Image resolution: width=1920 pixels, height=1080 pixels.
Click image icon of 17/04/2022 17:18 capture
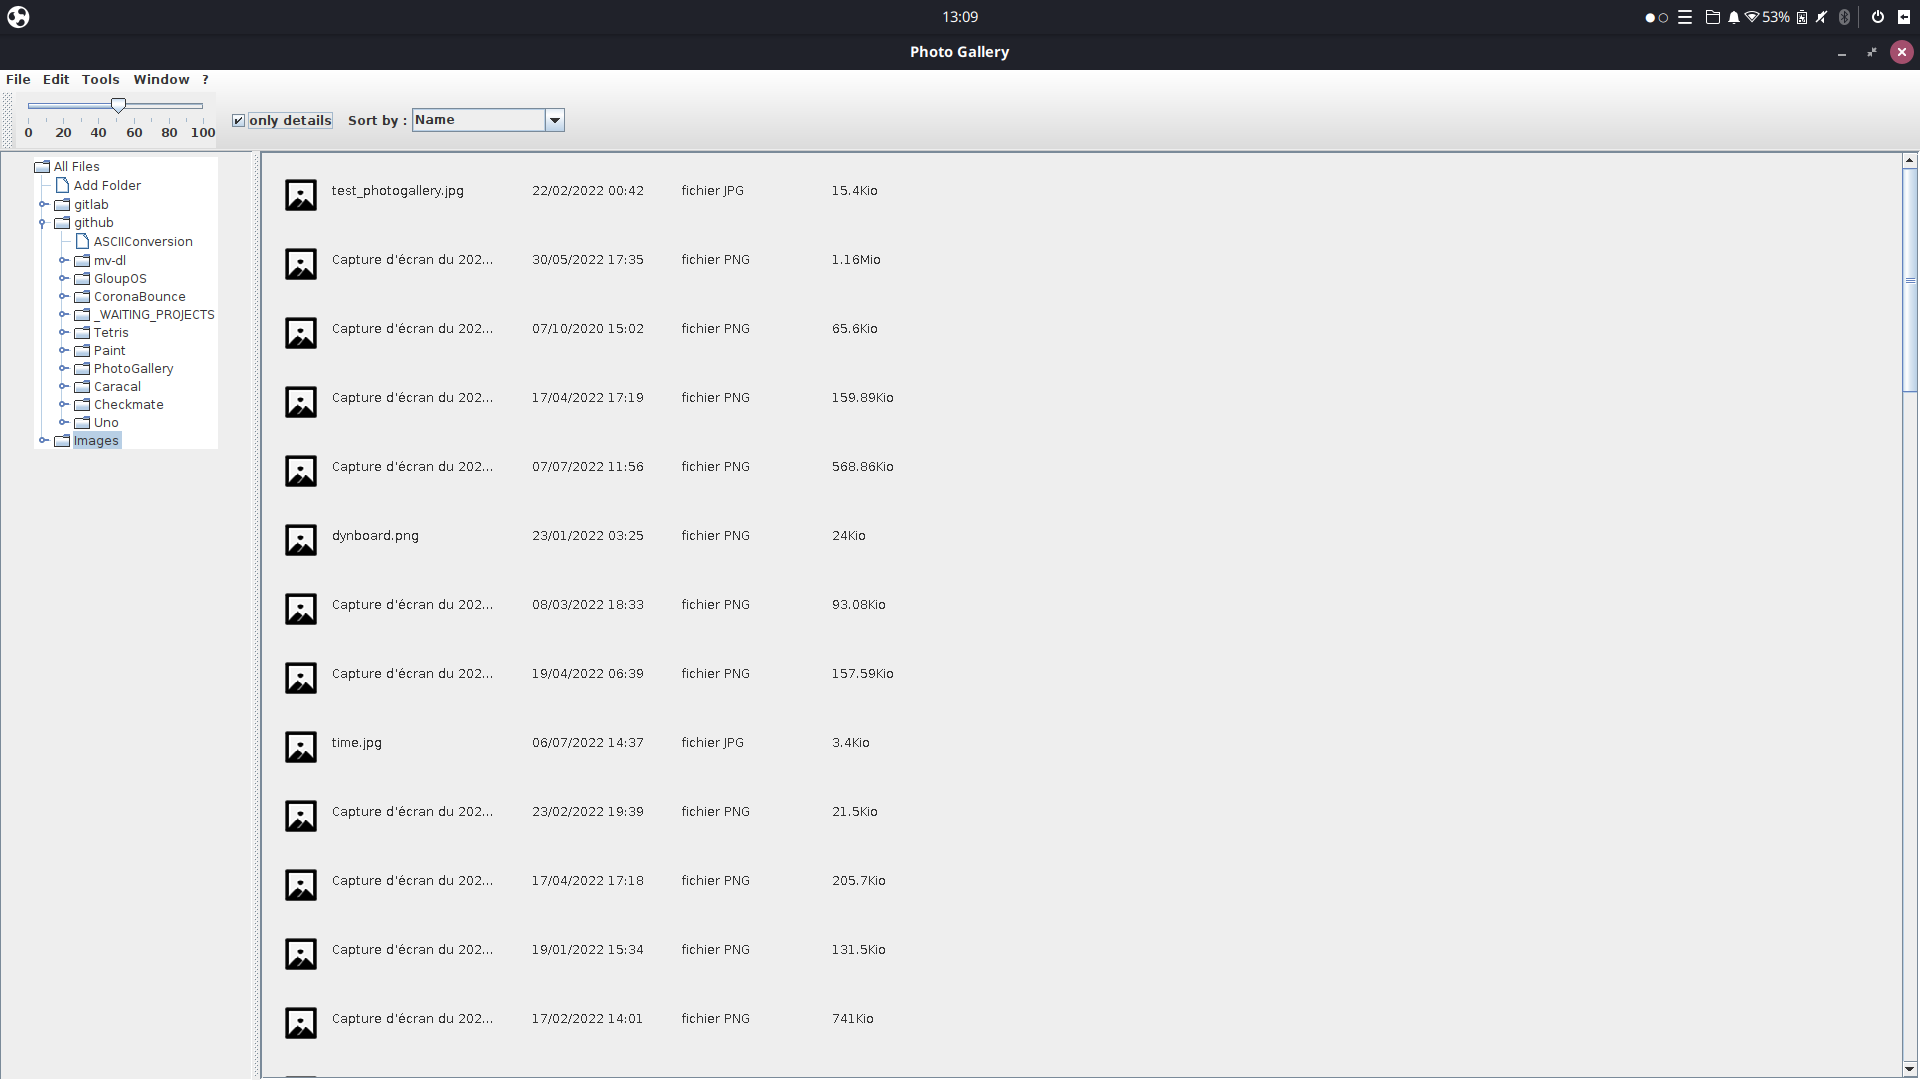301,885
